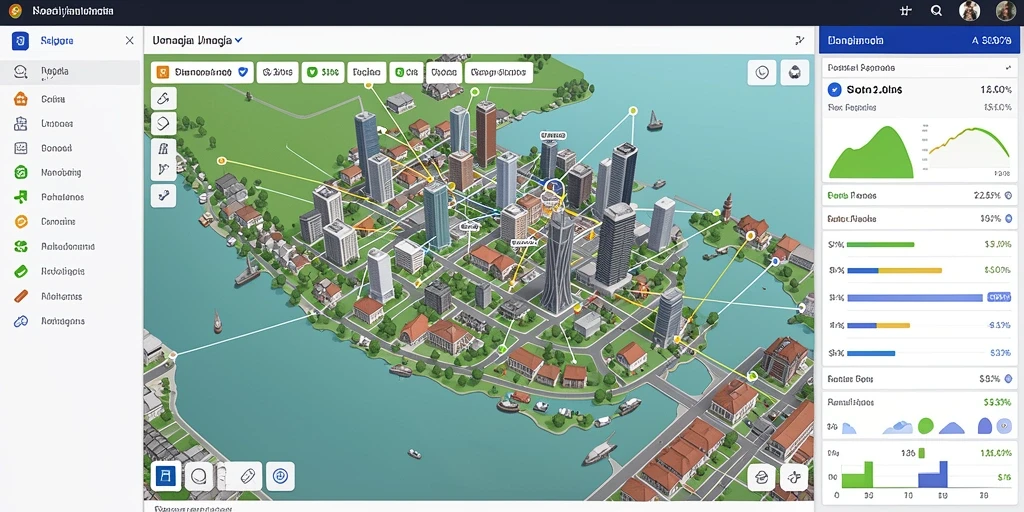
Task: Select the orange house icon in sidebar
Action: pyautogui.click(x=21, y=99)
